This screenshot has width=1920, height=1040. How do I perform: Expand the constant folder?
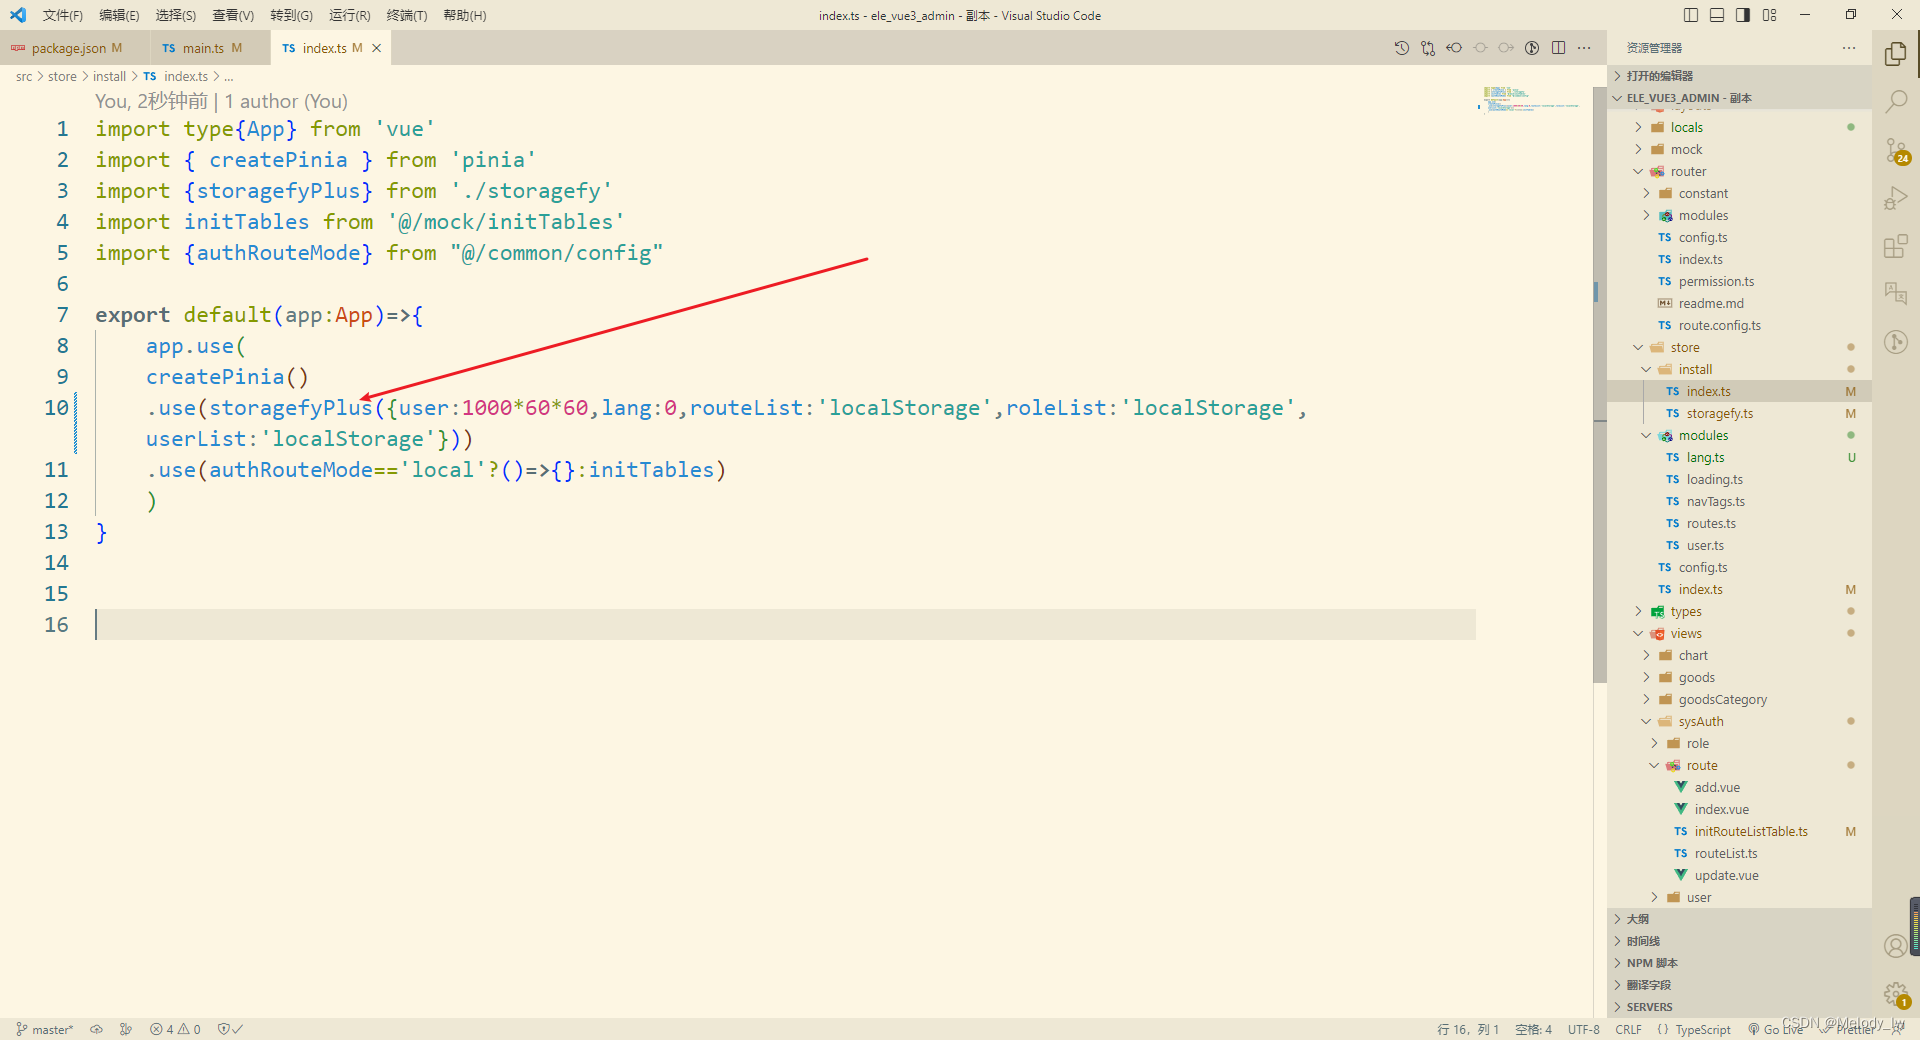click(x=1740, y=193)
